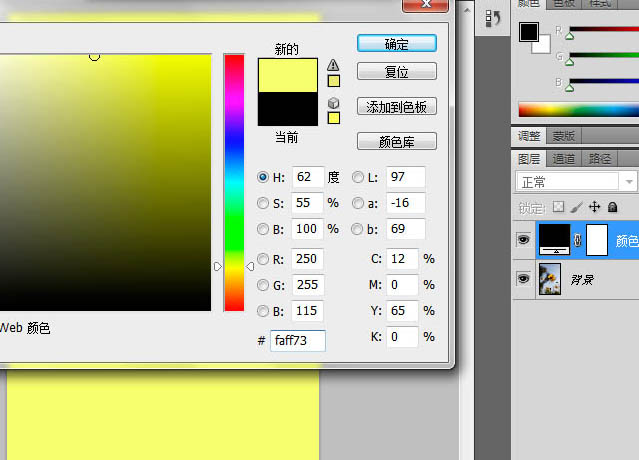The image size is (639, 460).
Task: Click the out-of-gamut warning triangle icon
Action: [334, 65]
